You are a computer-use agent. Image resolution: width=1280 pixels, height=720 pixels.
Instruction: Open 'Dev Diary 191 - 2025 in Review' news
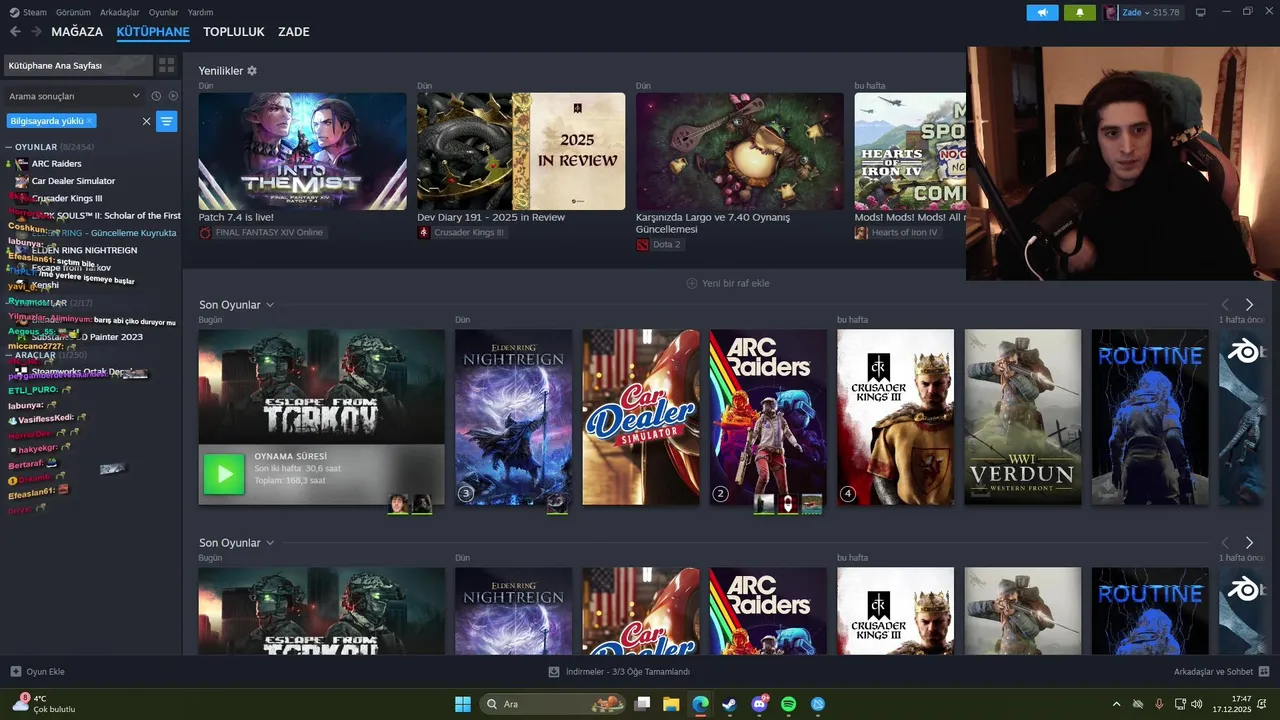[521, 151]
